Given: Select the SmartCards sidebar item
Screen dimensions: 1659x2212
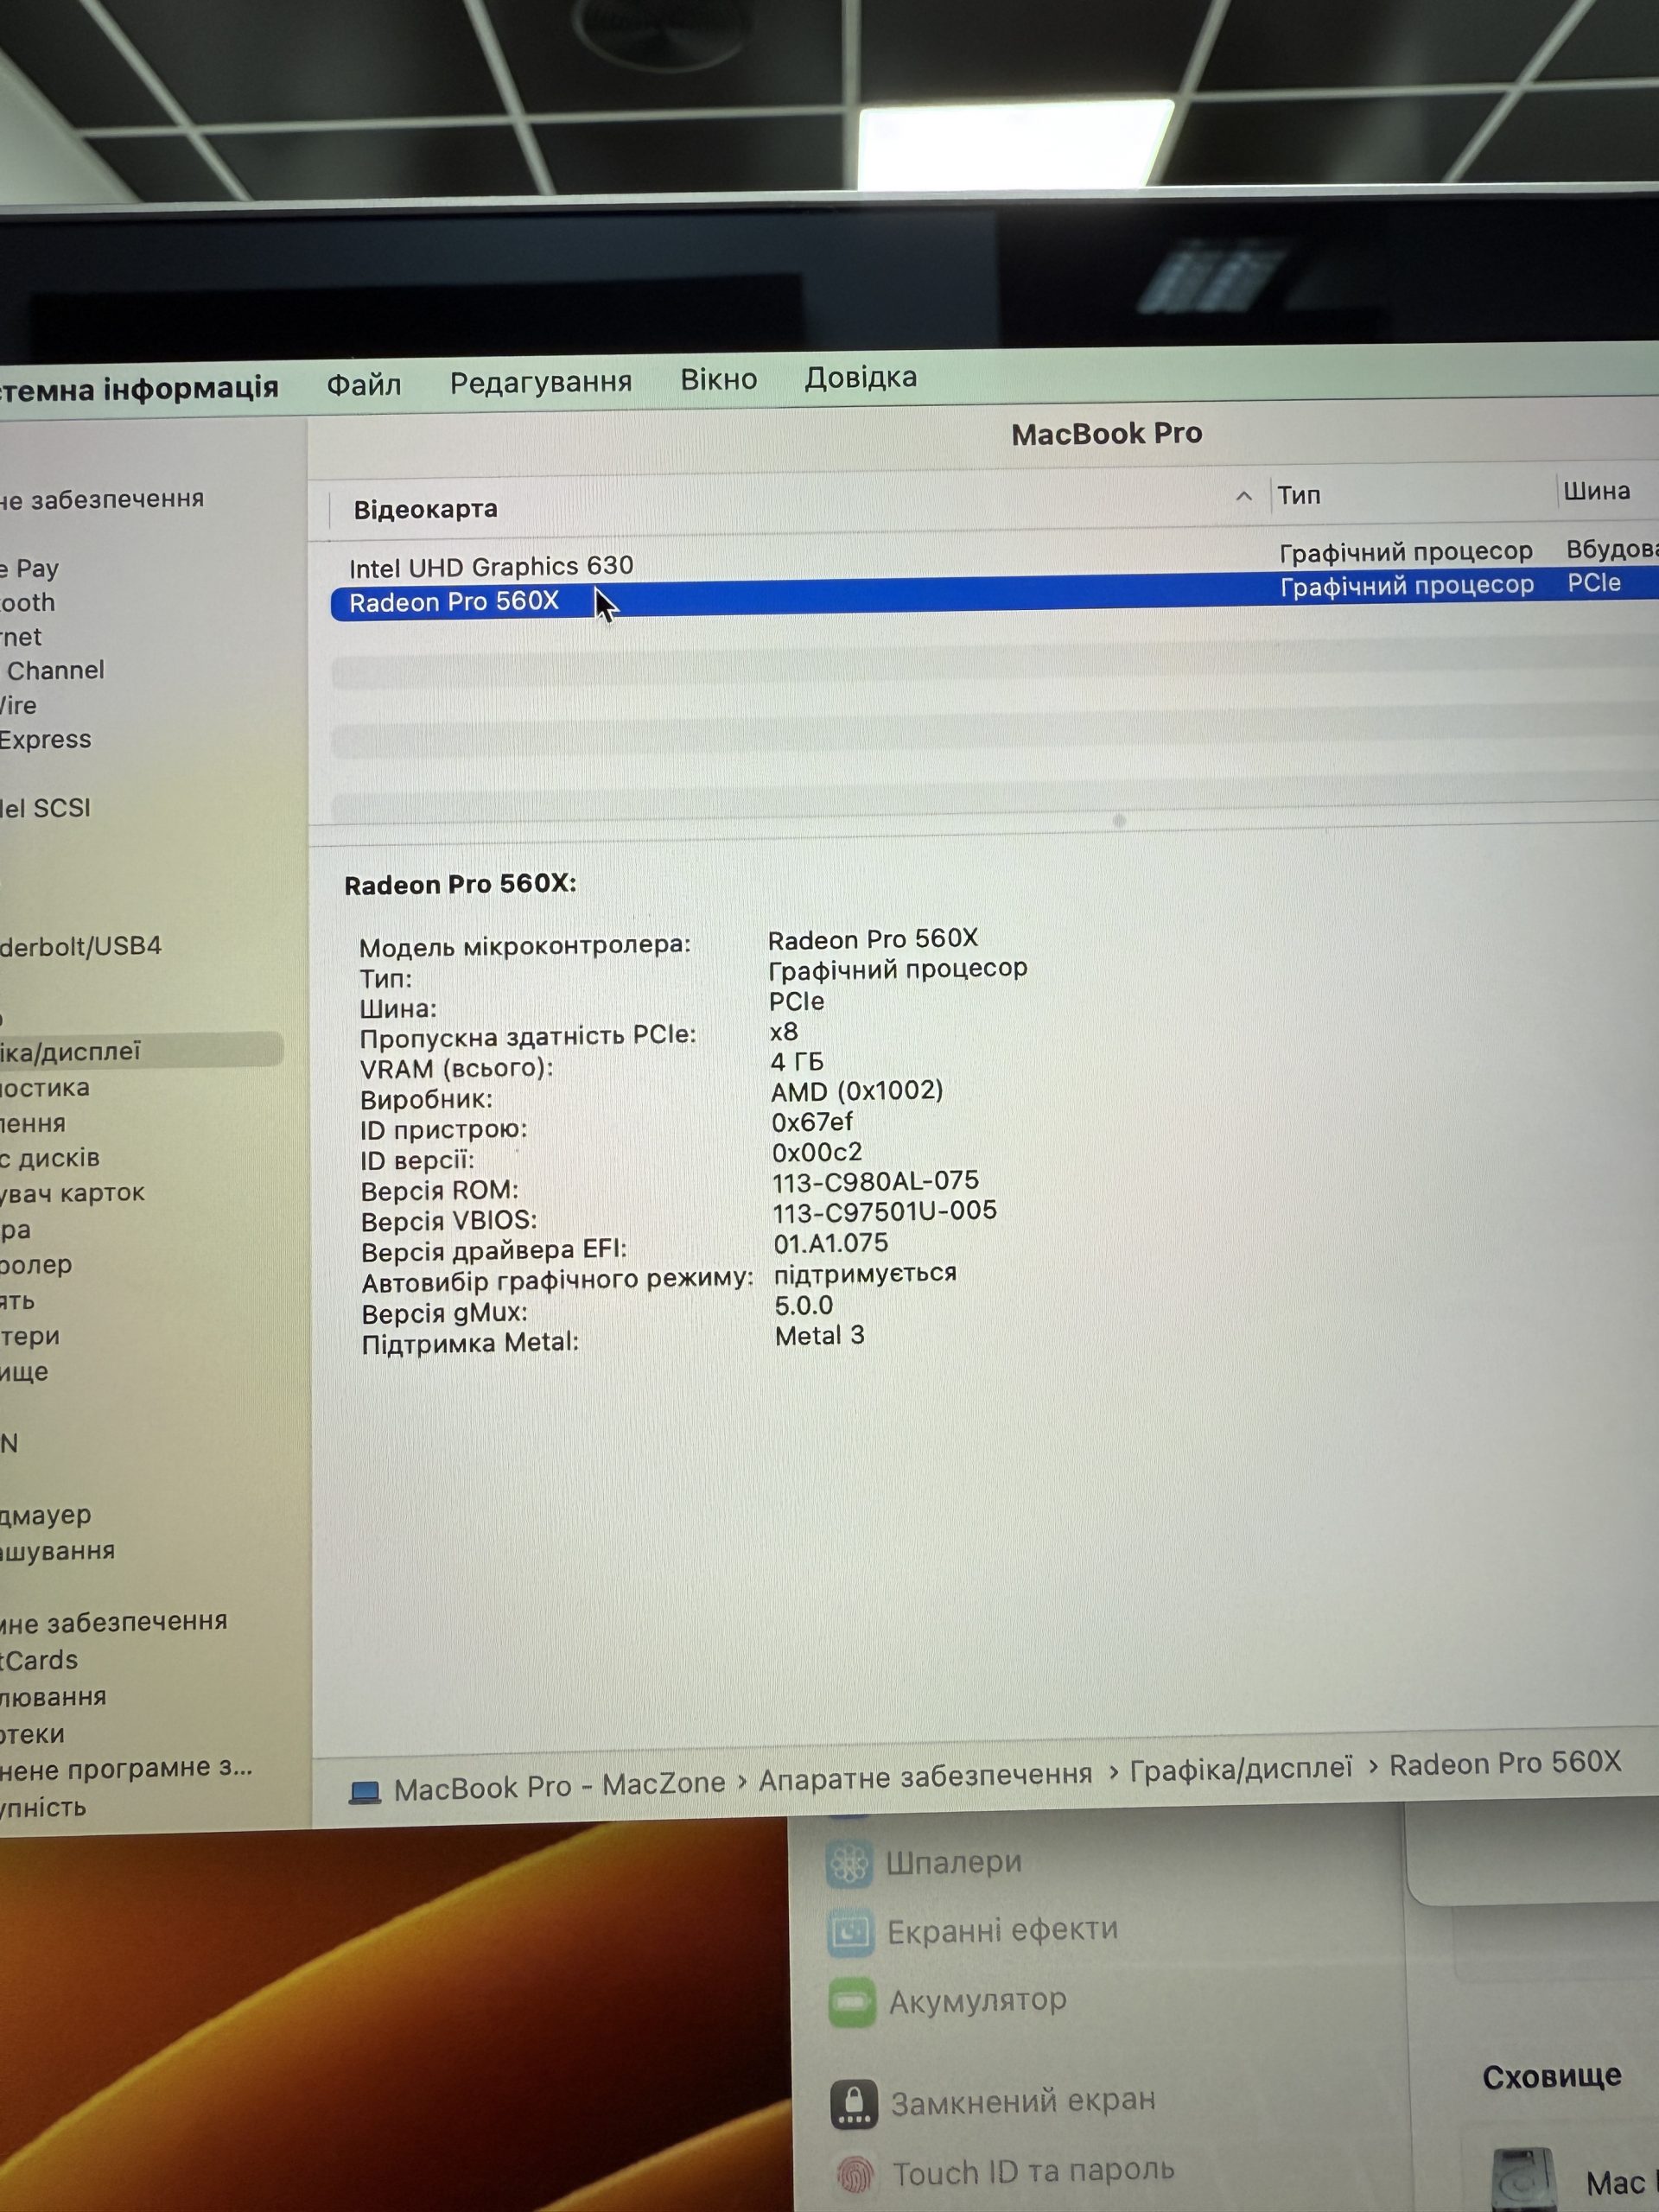Looking at the screenshot, I should (39, 1660).
